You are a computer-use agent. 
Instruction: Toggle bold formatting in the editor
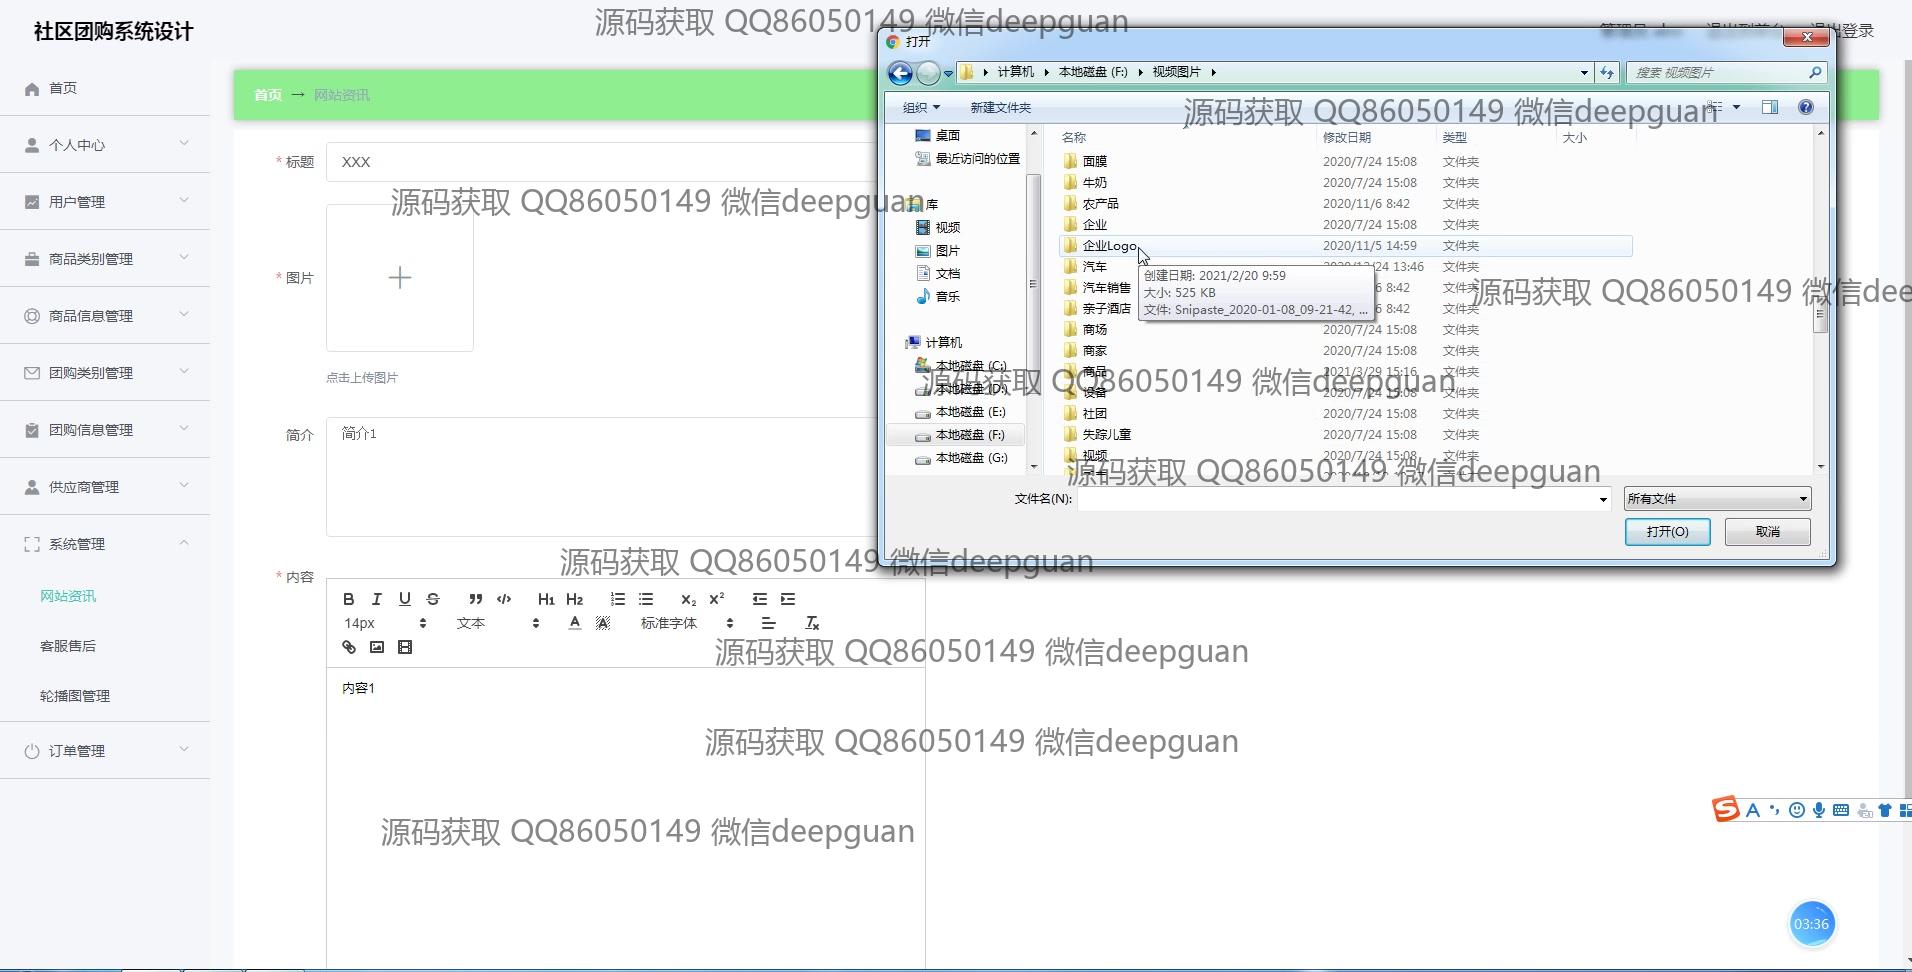point(348,599)
